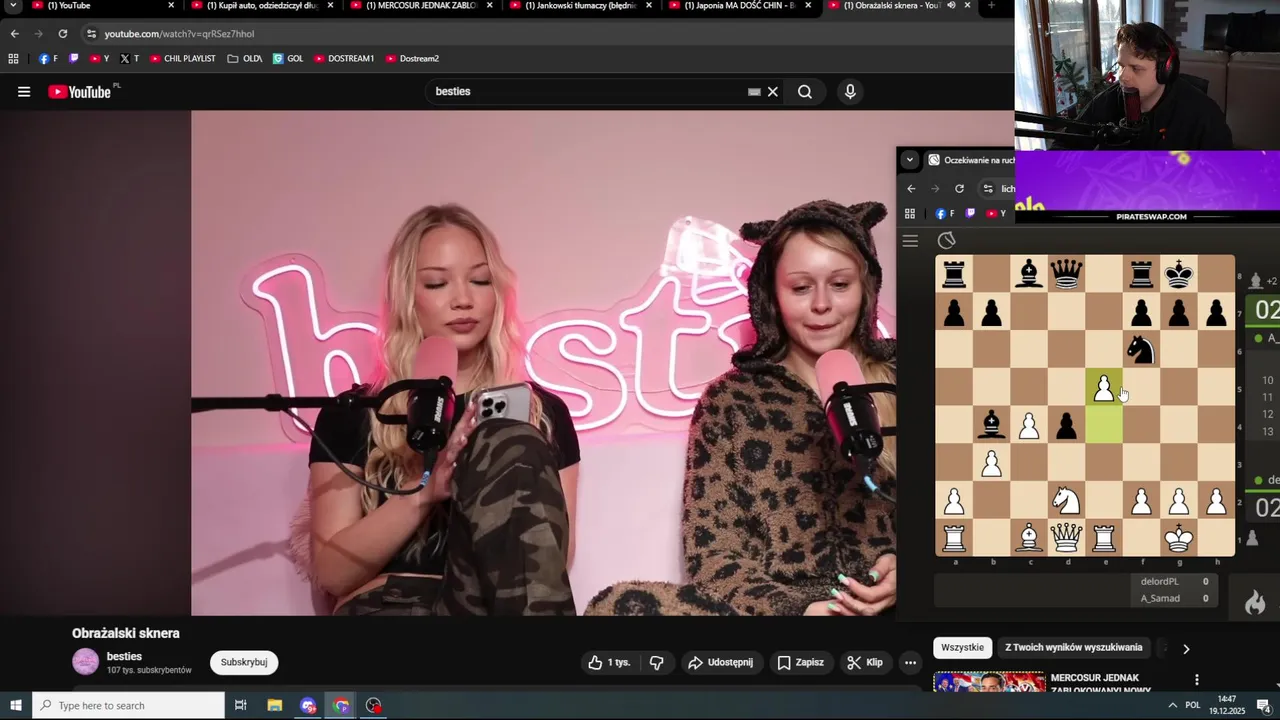Show more filter chips with right arrow
Viewport: 1280px width, 720px height.
1186,649
